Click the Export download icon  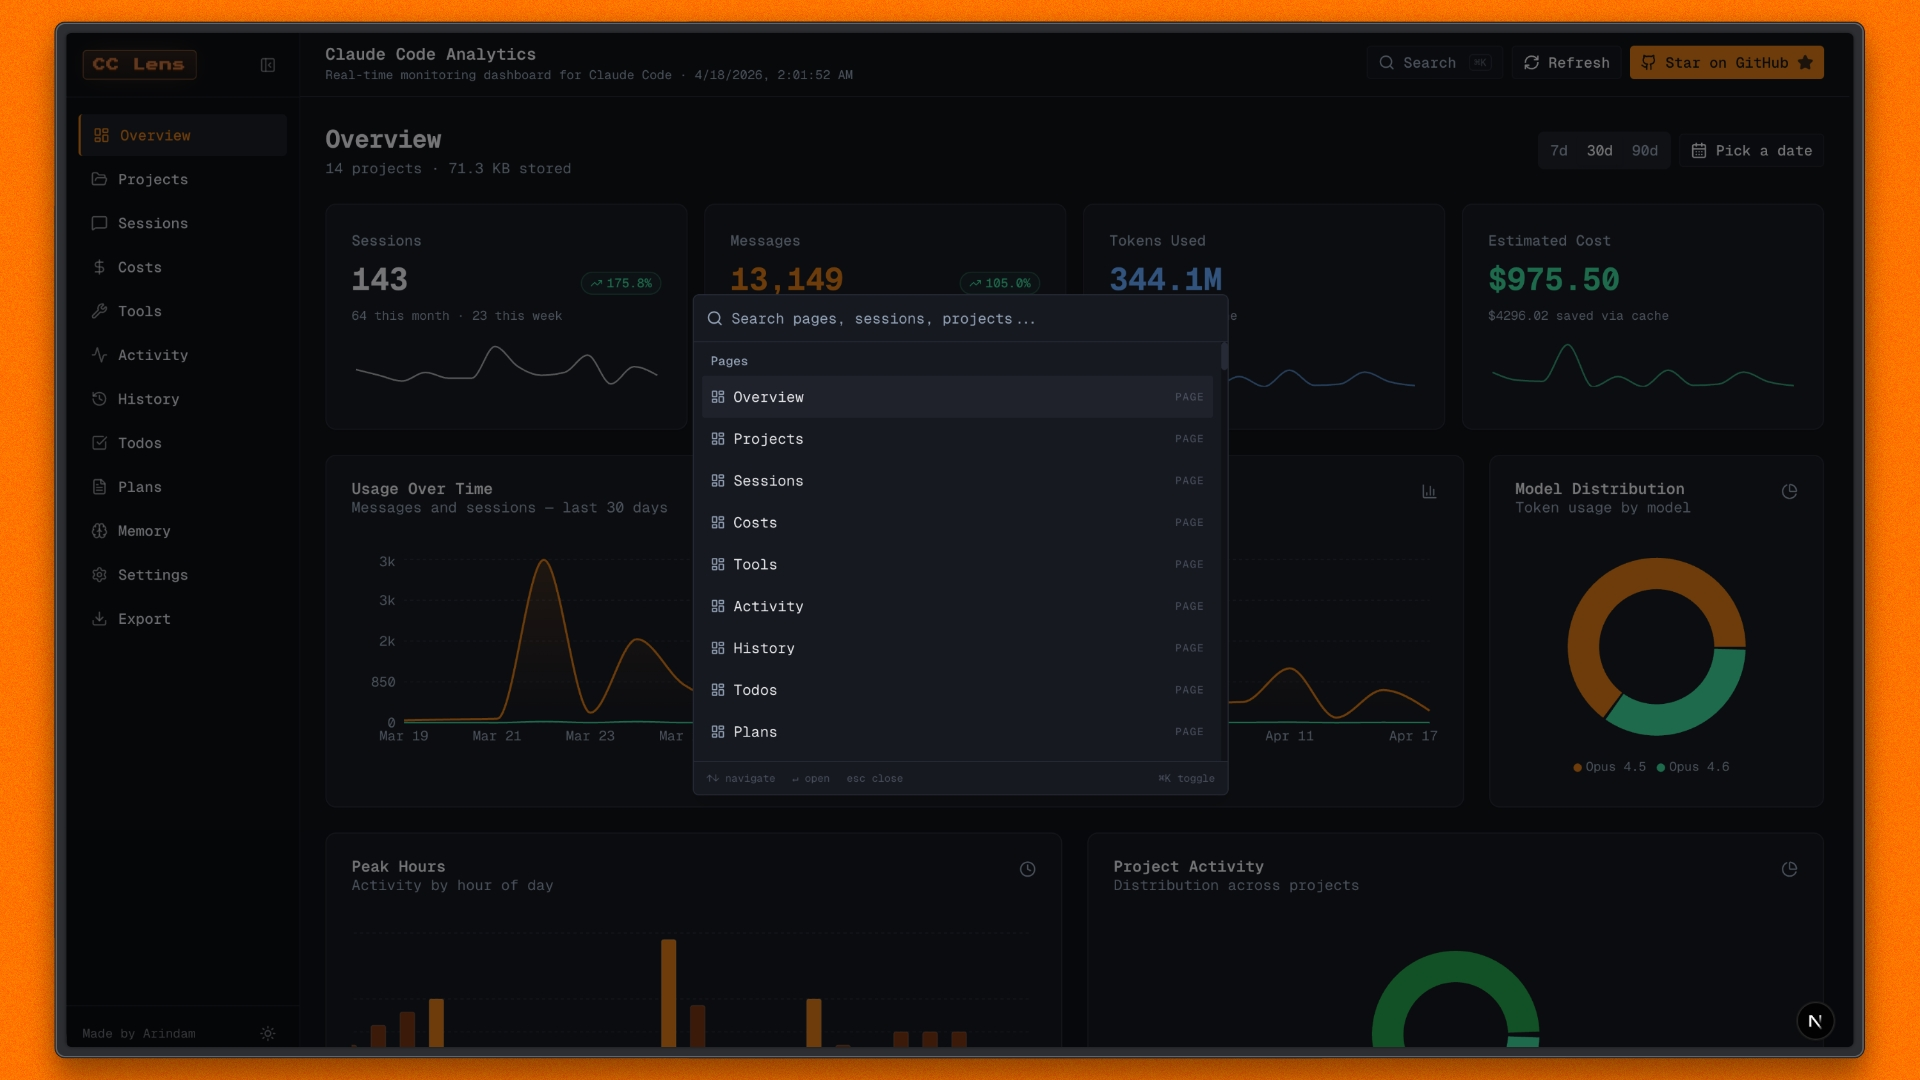[99, 619]
